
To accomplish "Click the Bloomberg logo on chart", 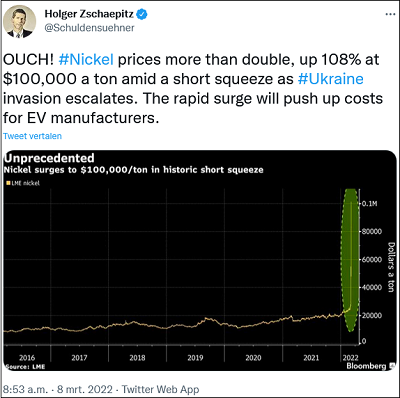I will click(x=366, y=366).
